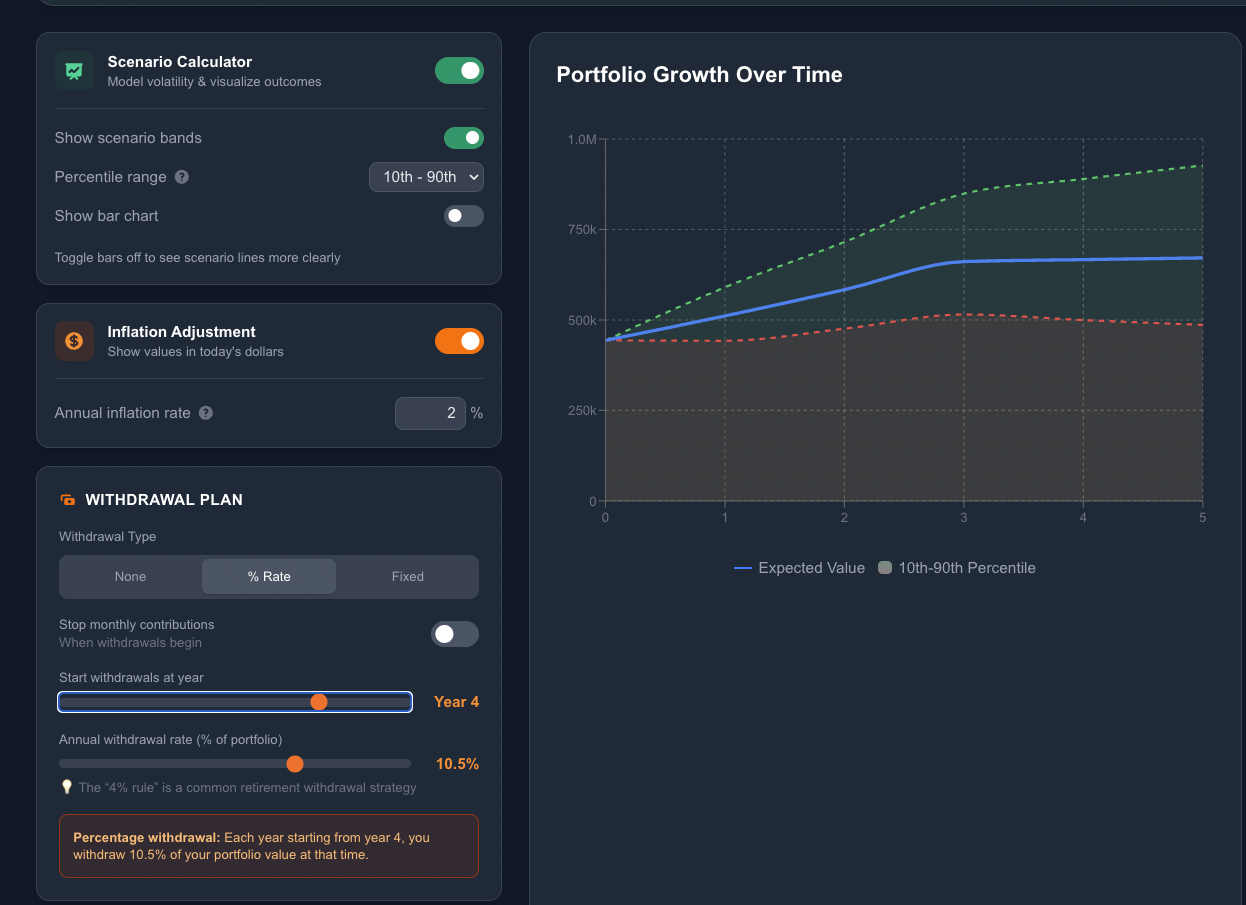Turn off Show scenario bands
The width and height of the screenshot is (1246, 905).
463,137
